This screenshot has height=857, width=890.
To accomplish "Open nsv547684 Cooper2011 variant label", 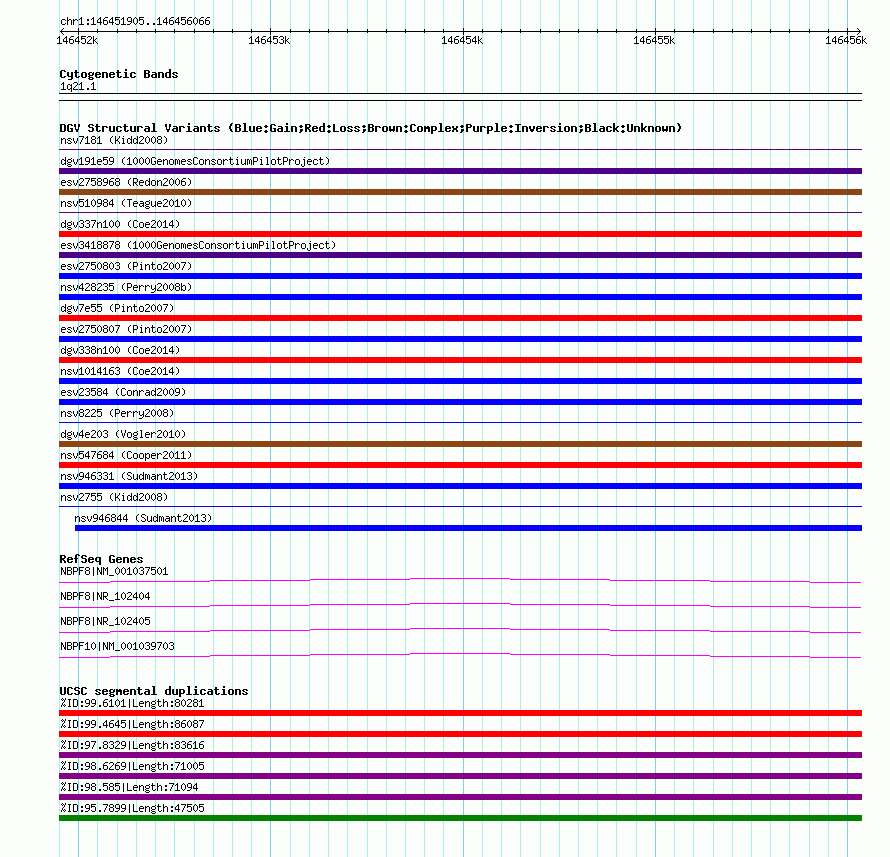I will (x=126, y=455).
